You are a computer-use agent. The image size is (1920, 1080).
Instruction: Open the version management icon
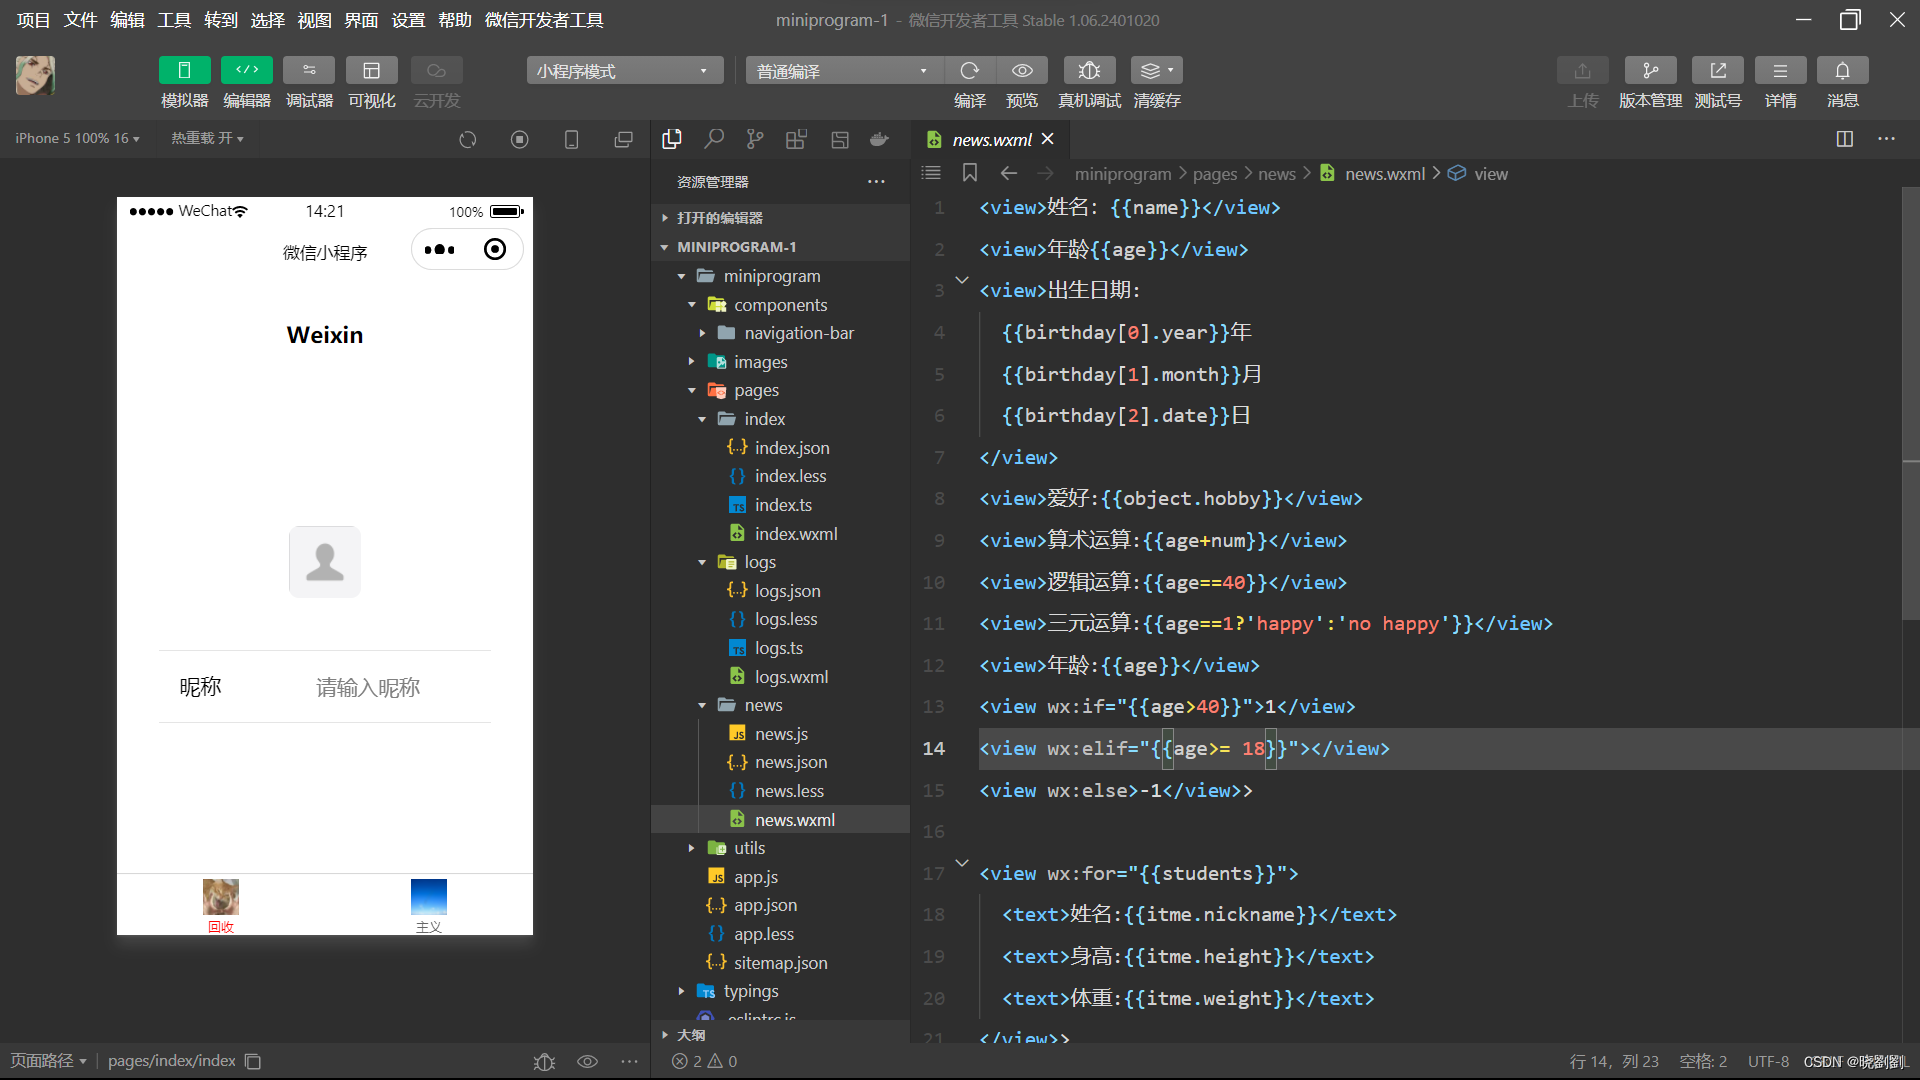pos(1650,70)
